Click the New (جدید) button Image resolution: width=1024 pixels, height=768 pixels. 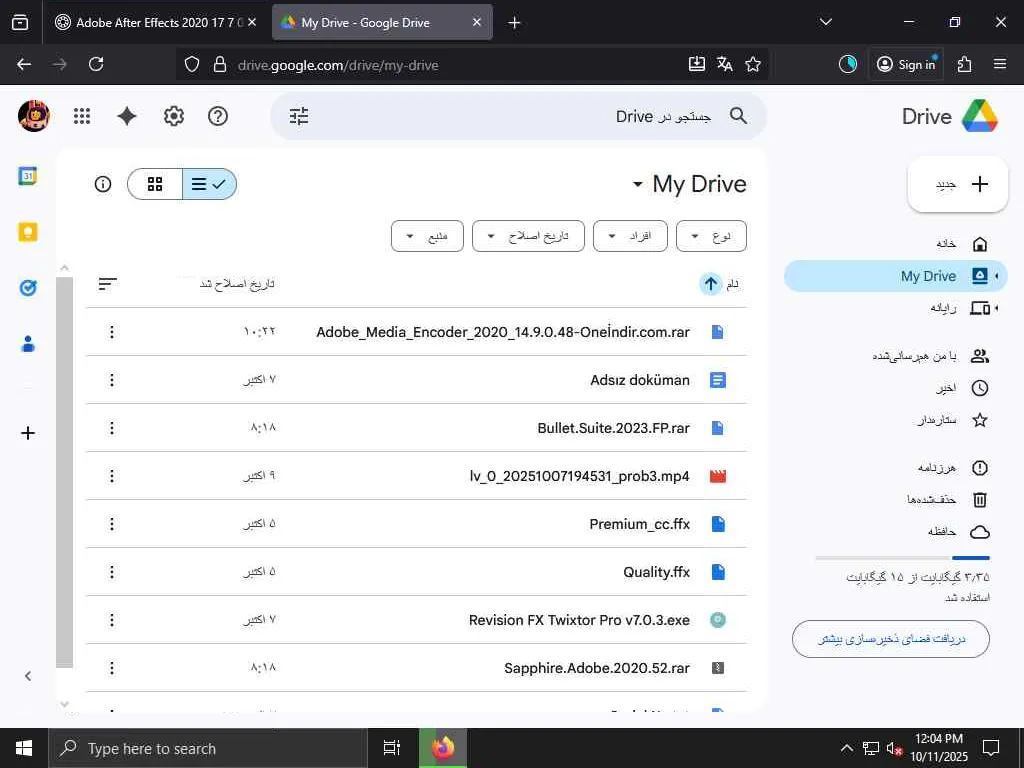[x=957, y=184]
